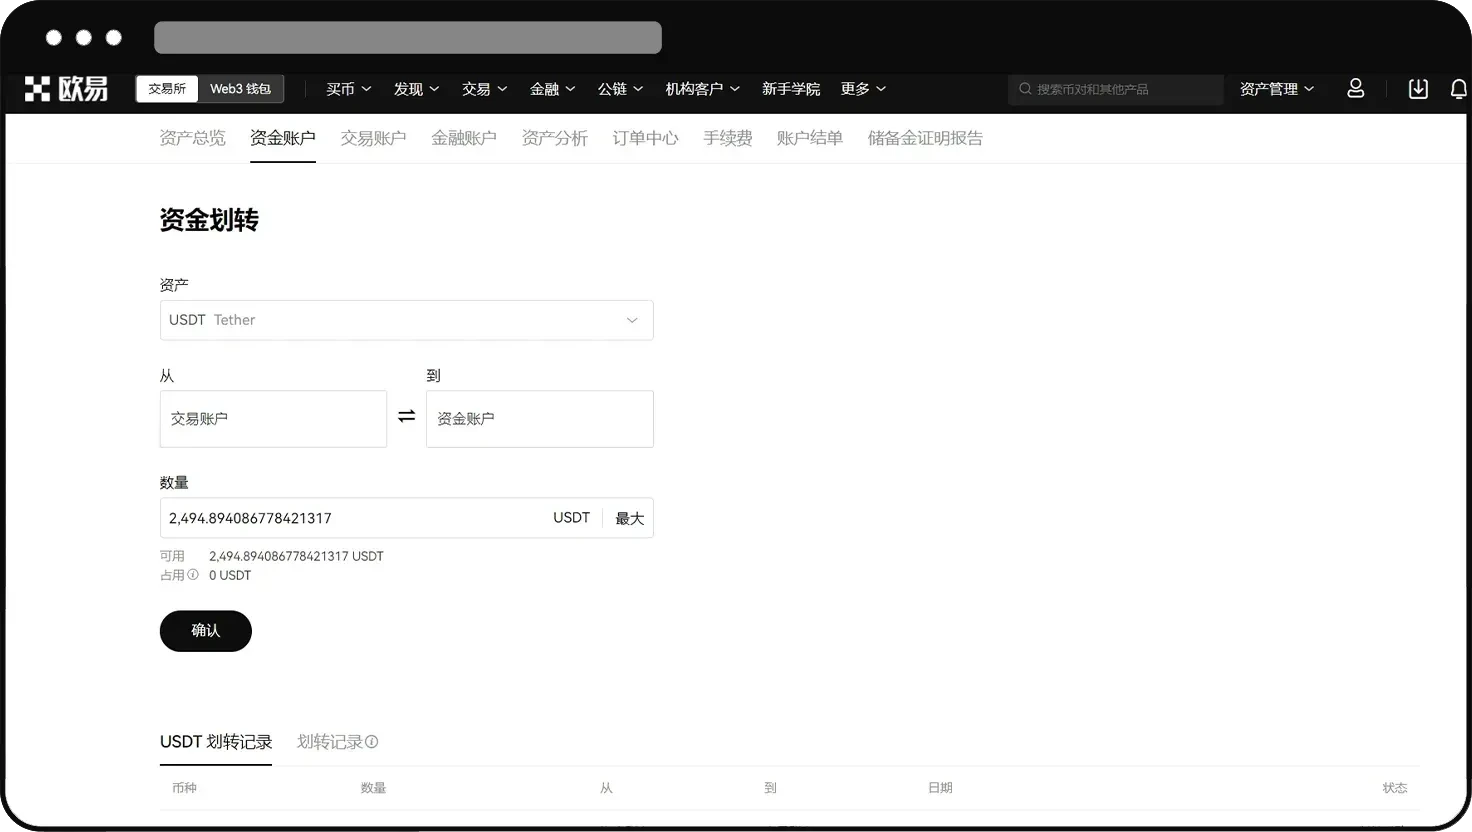Open the 交易账户 tab
The height and width of the screenshot is (832, 1472).
pyautogui.click(x=373, y=138)
